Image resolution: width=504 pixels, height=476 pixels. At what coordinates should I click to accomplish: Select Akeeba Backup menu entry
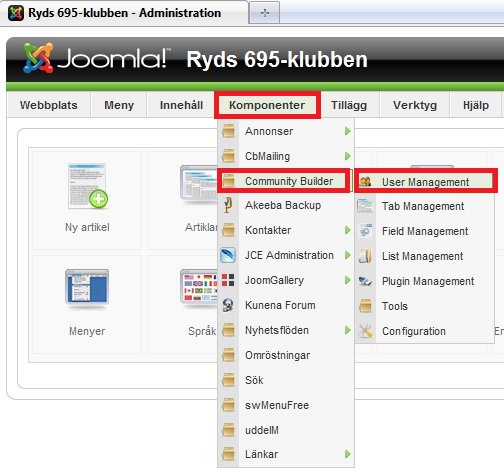[x=286, y=205]
